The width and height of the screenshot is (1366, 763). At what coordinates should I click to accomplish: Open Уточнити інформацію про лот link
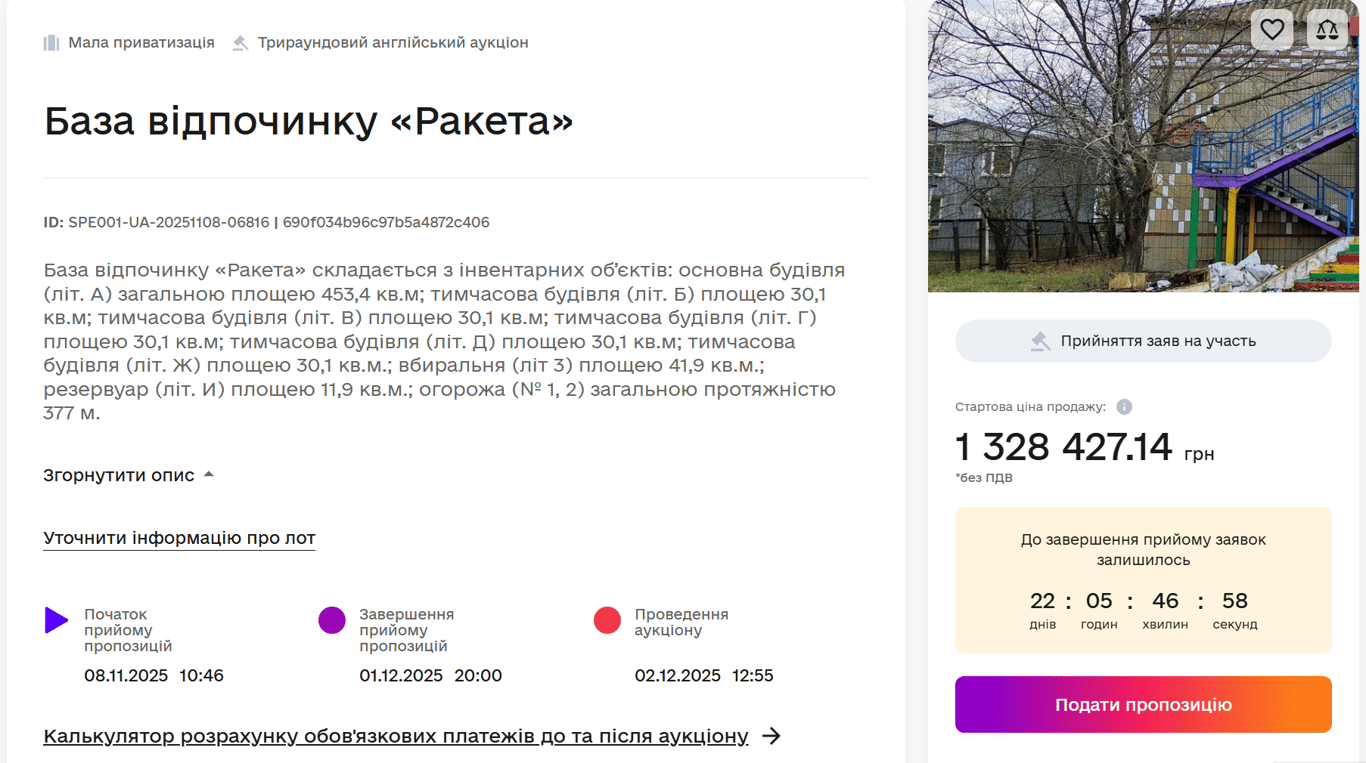click(x=178, y=538)
